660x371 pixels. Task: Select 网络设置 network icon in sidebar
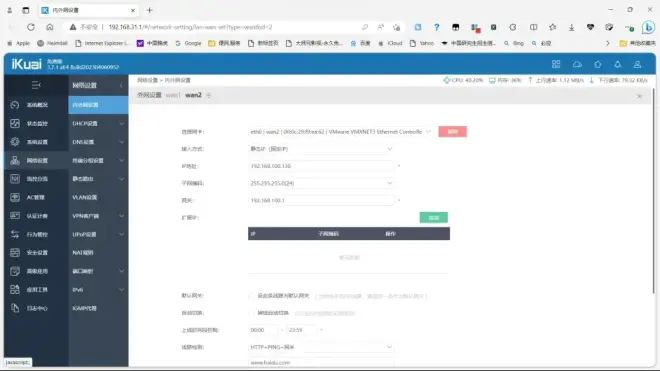click(15, 160)
